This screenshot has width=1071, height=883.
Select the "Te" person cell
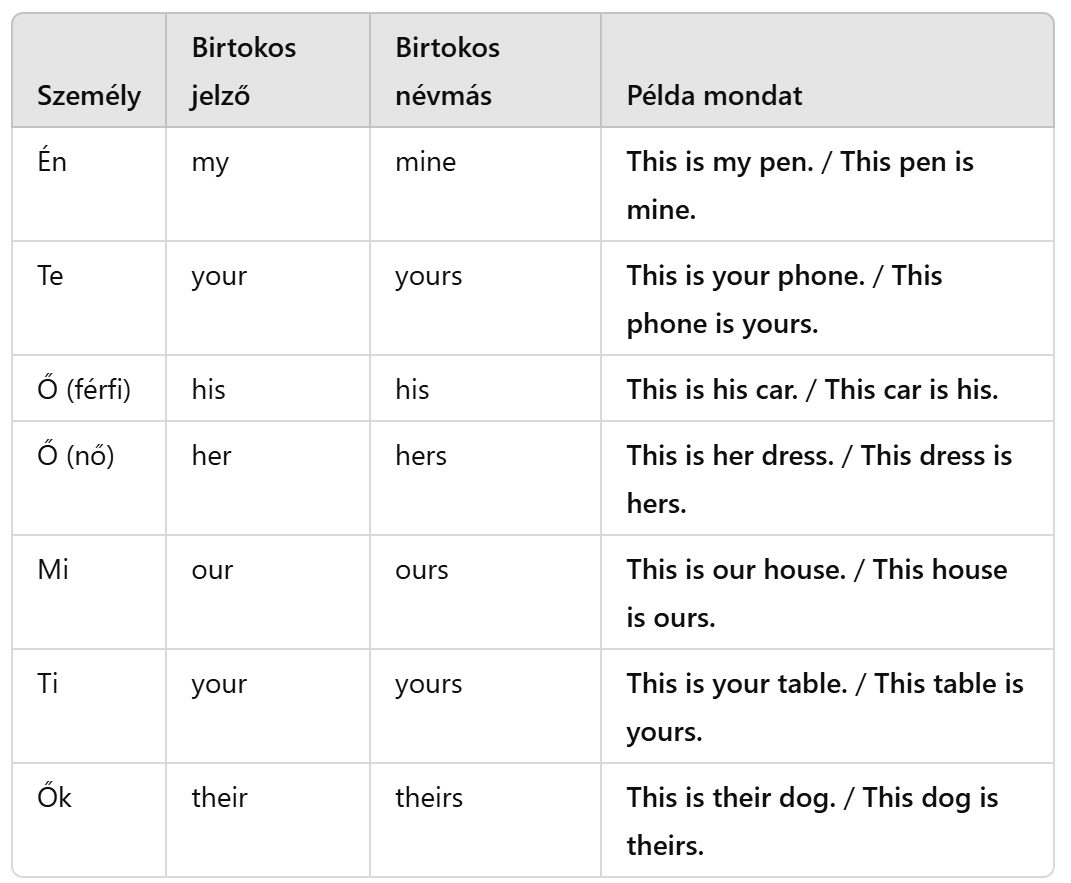click(50, 276)
